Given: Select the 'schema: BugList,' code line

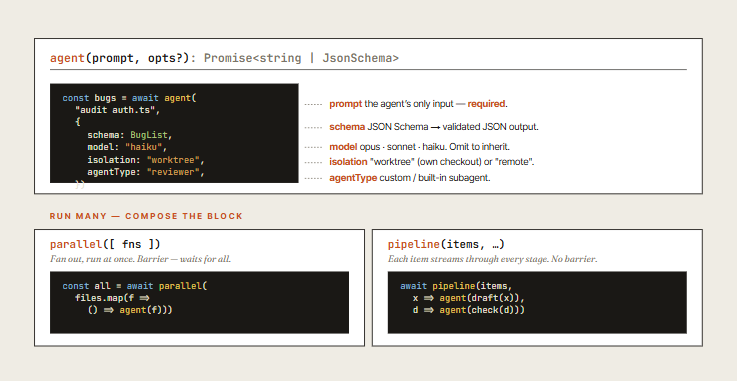Looking at the screenshot, I should coord(130,135).
